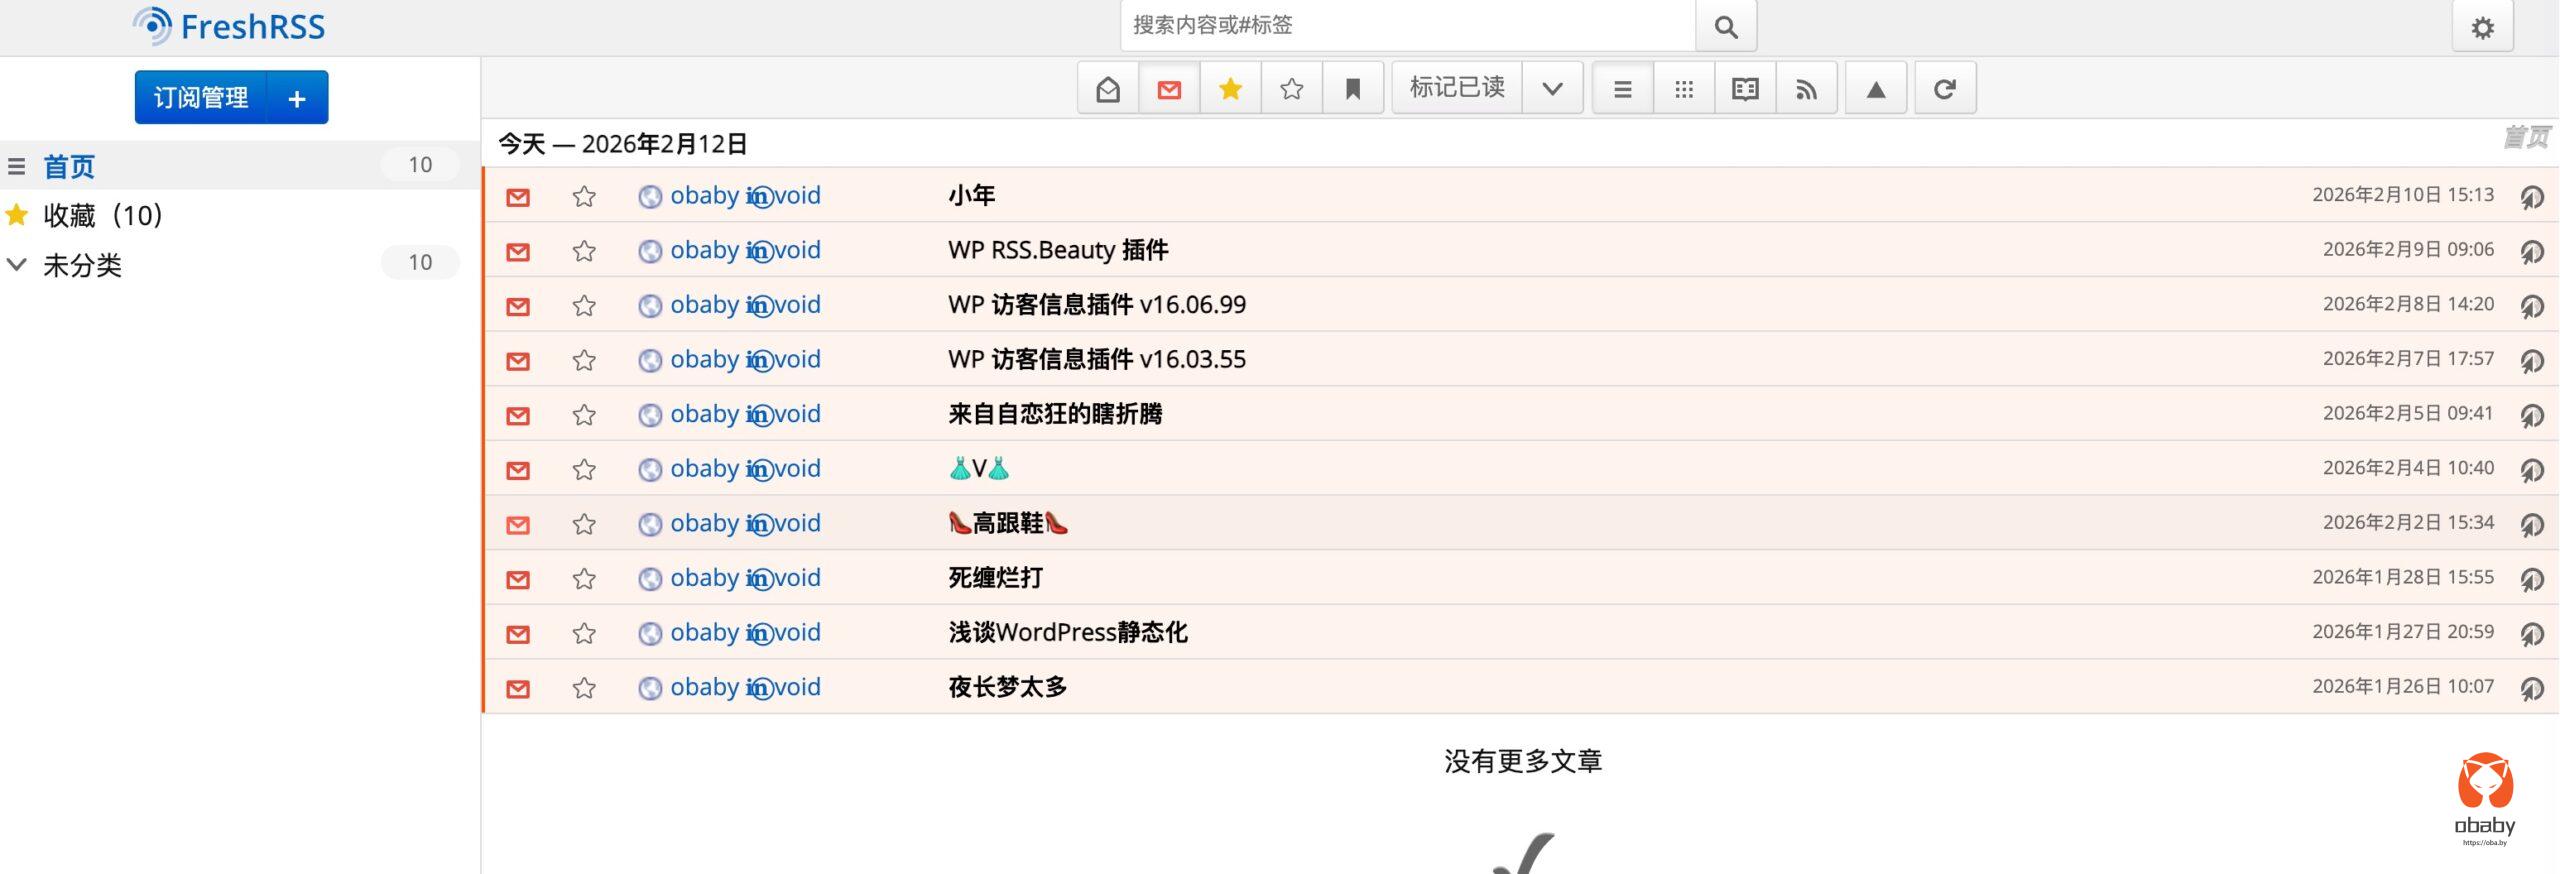The height and width of the screenshot is (874, 2560).
Task: Toggle unread-only filter envelope in toolbar
Action: 1169,89
